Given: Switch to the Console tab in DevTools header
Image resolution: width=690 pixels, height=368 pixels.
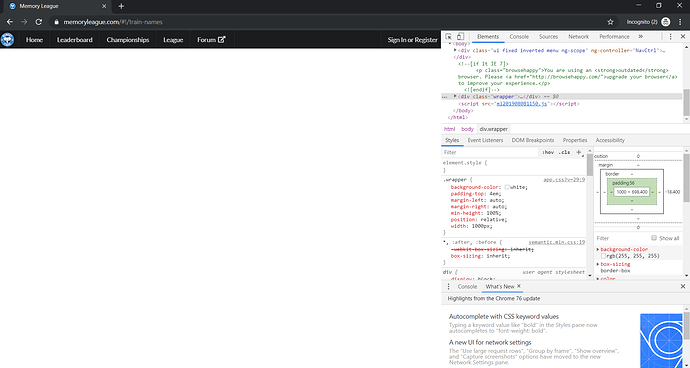Looking at the screenshot, I should 519,37.
